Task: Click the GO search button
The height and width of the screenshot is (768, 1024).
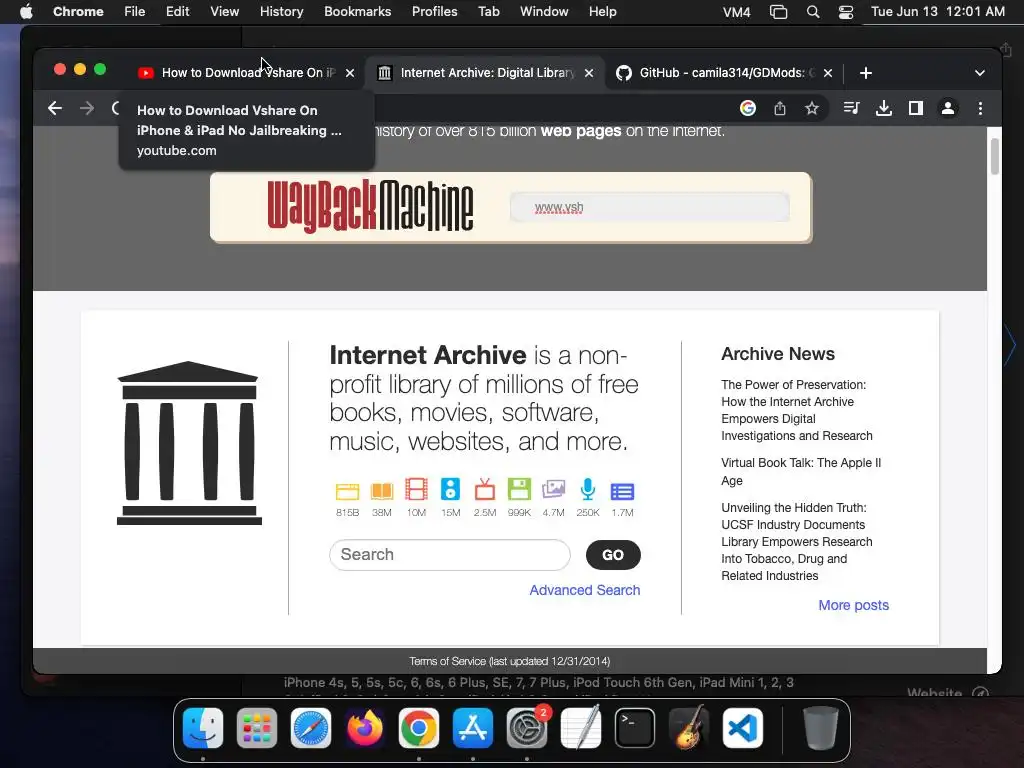Action: (x=613, y=554)
